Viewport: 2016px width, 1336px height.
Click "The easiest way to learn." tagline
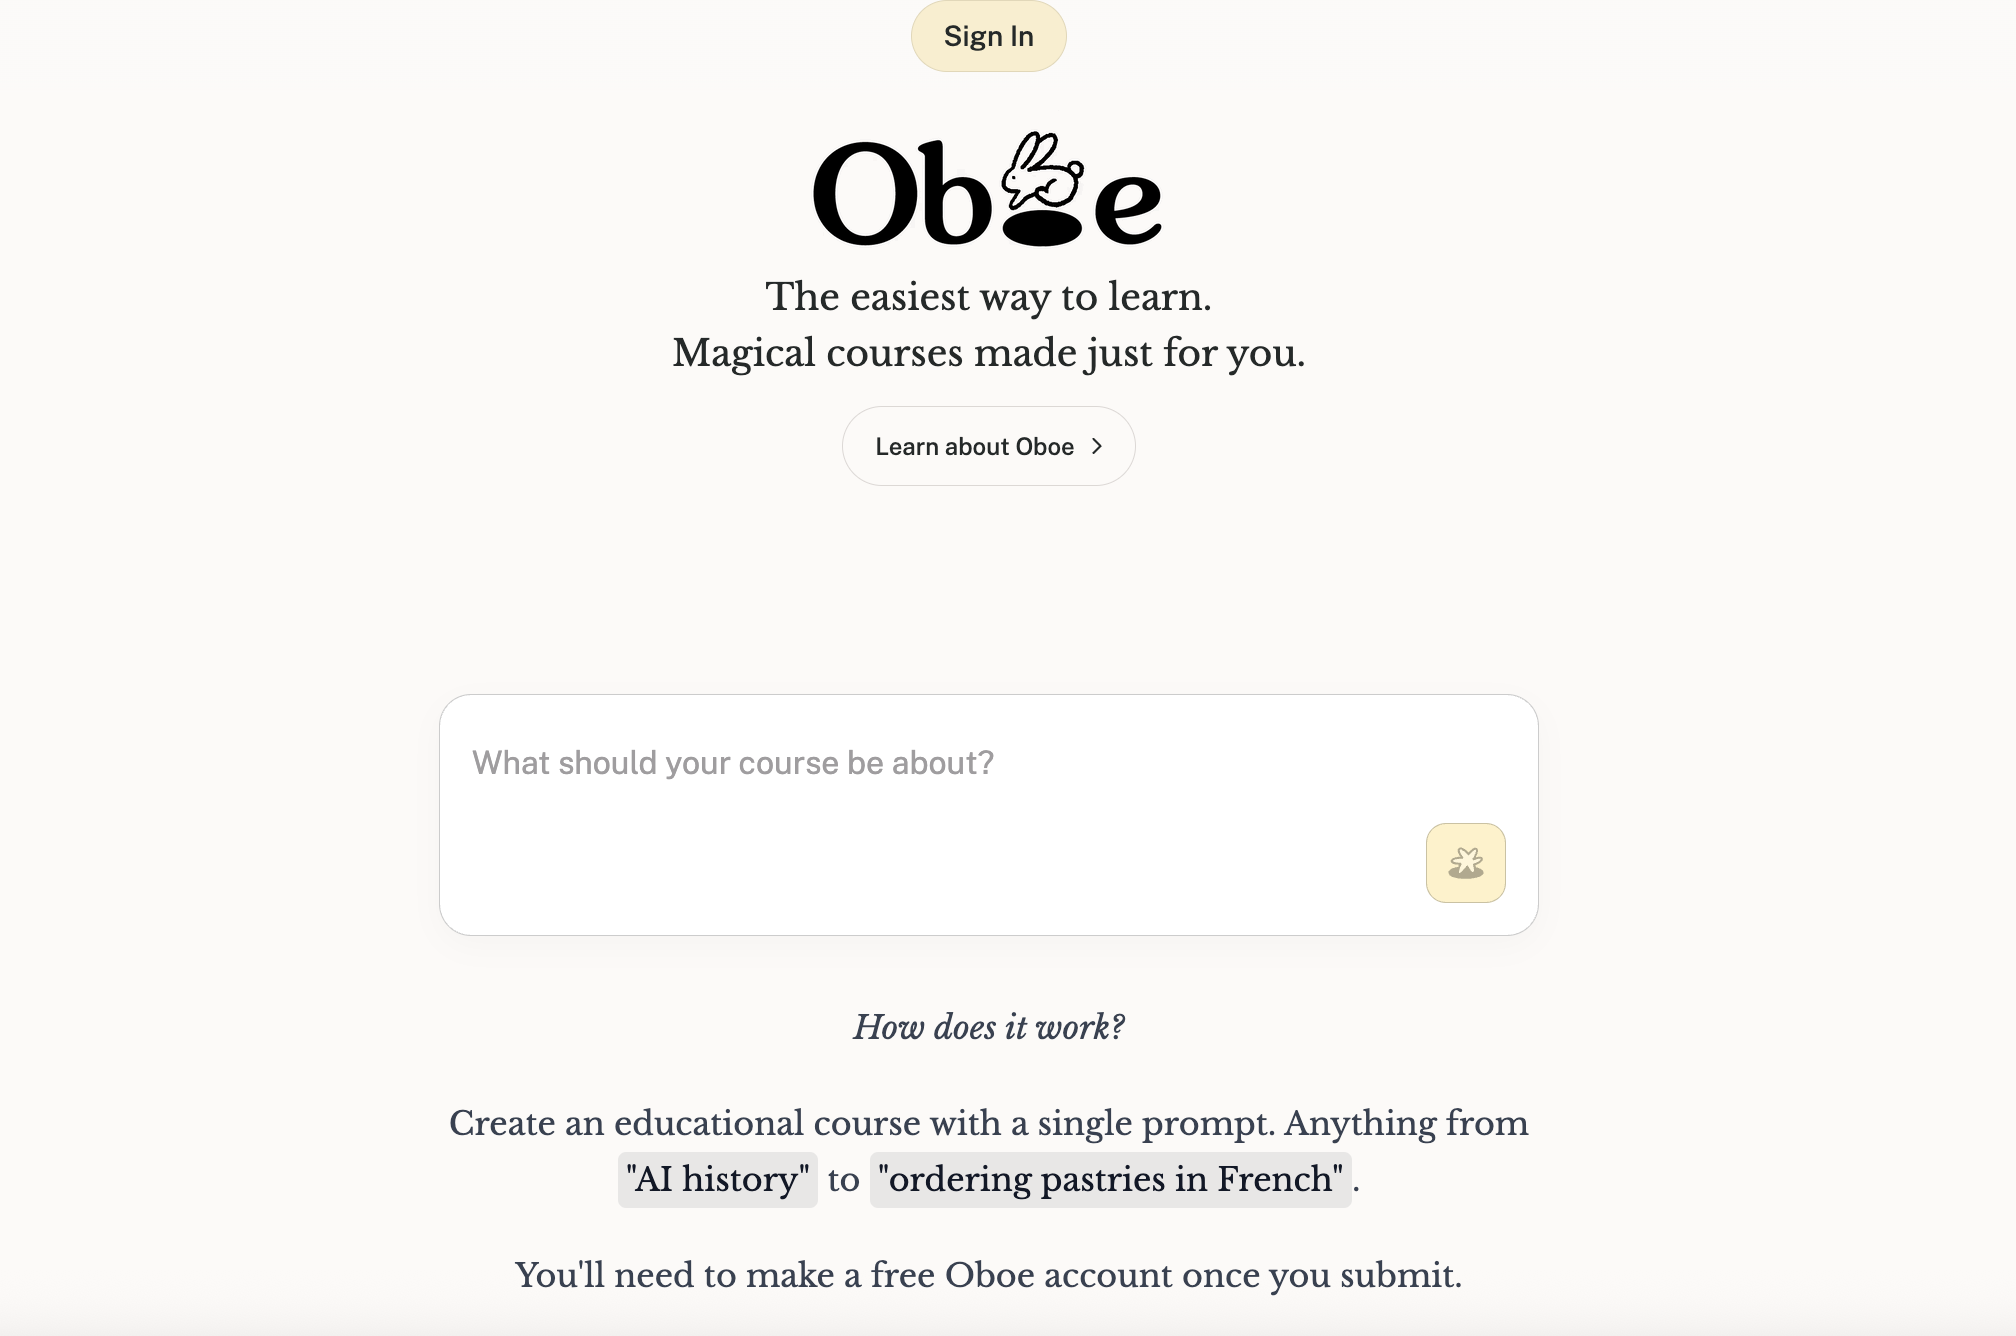pos(988,297)
